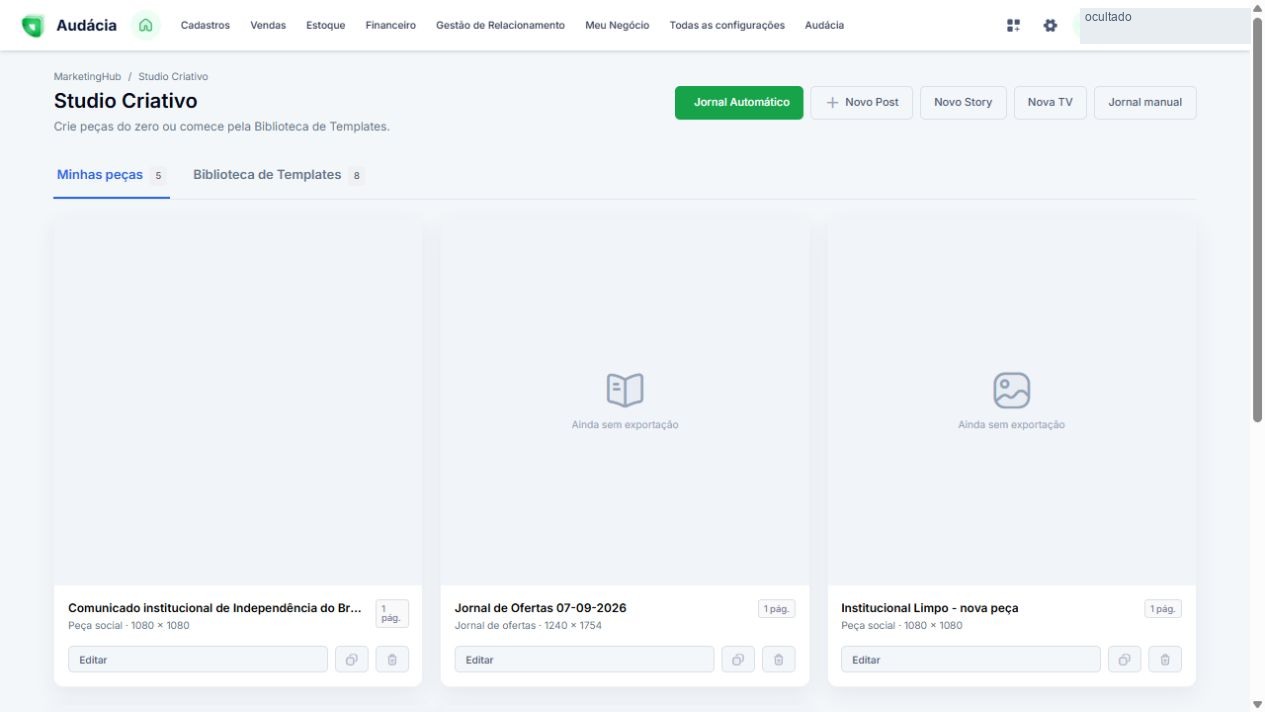Click the Audácia shield logo

click(x=33, y=26)
